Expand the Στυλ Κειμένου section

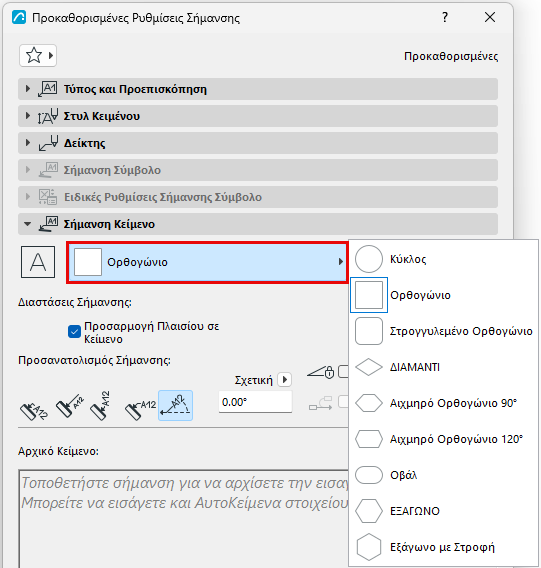pos(258,116)
